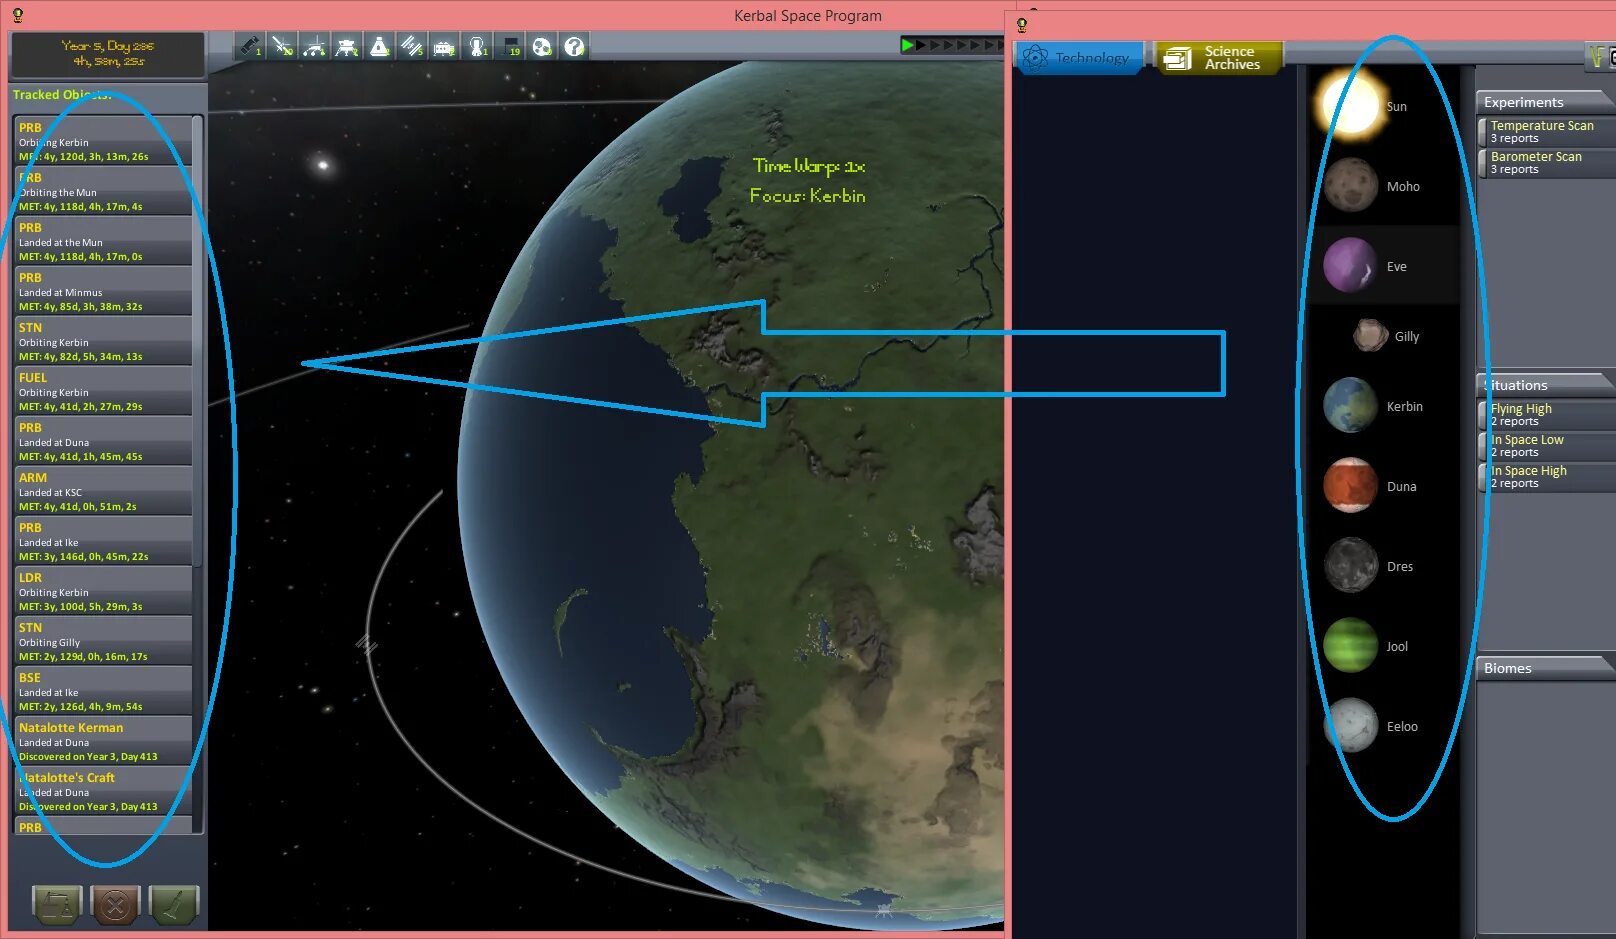The height and width of the screenshot is (939, 1616).
Task: Click the tracked objects list scrollbar
Action: pos(198,340)
